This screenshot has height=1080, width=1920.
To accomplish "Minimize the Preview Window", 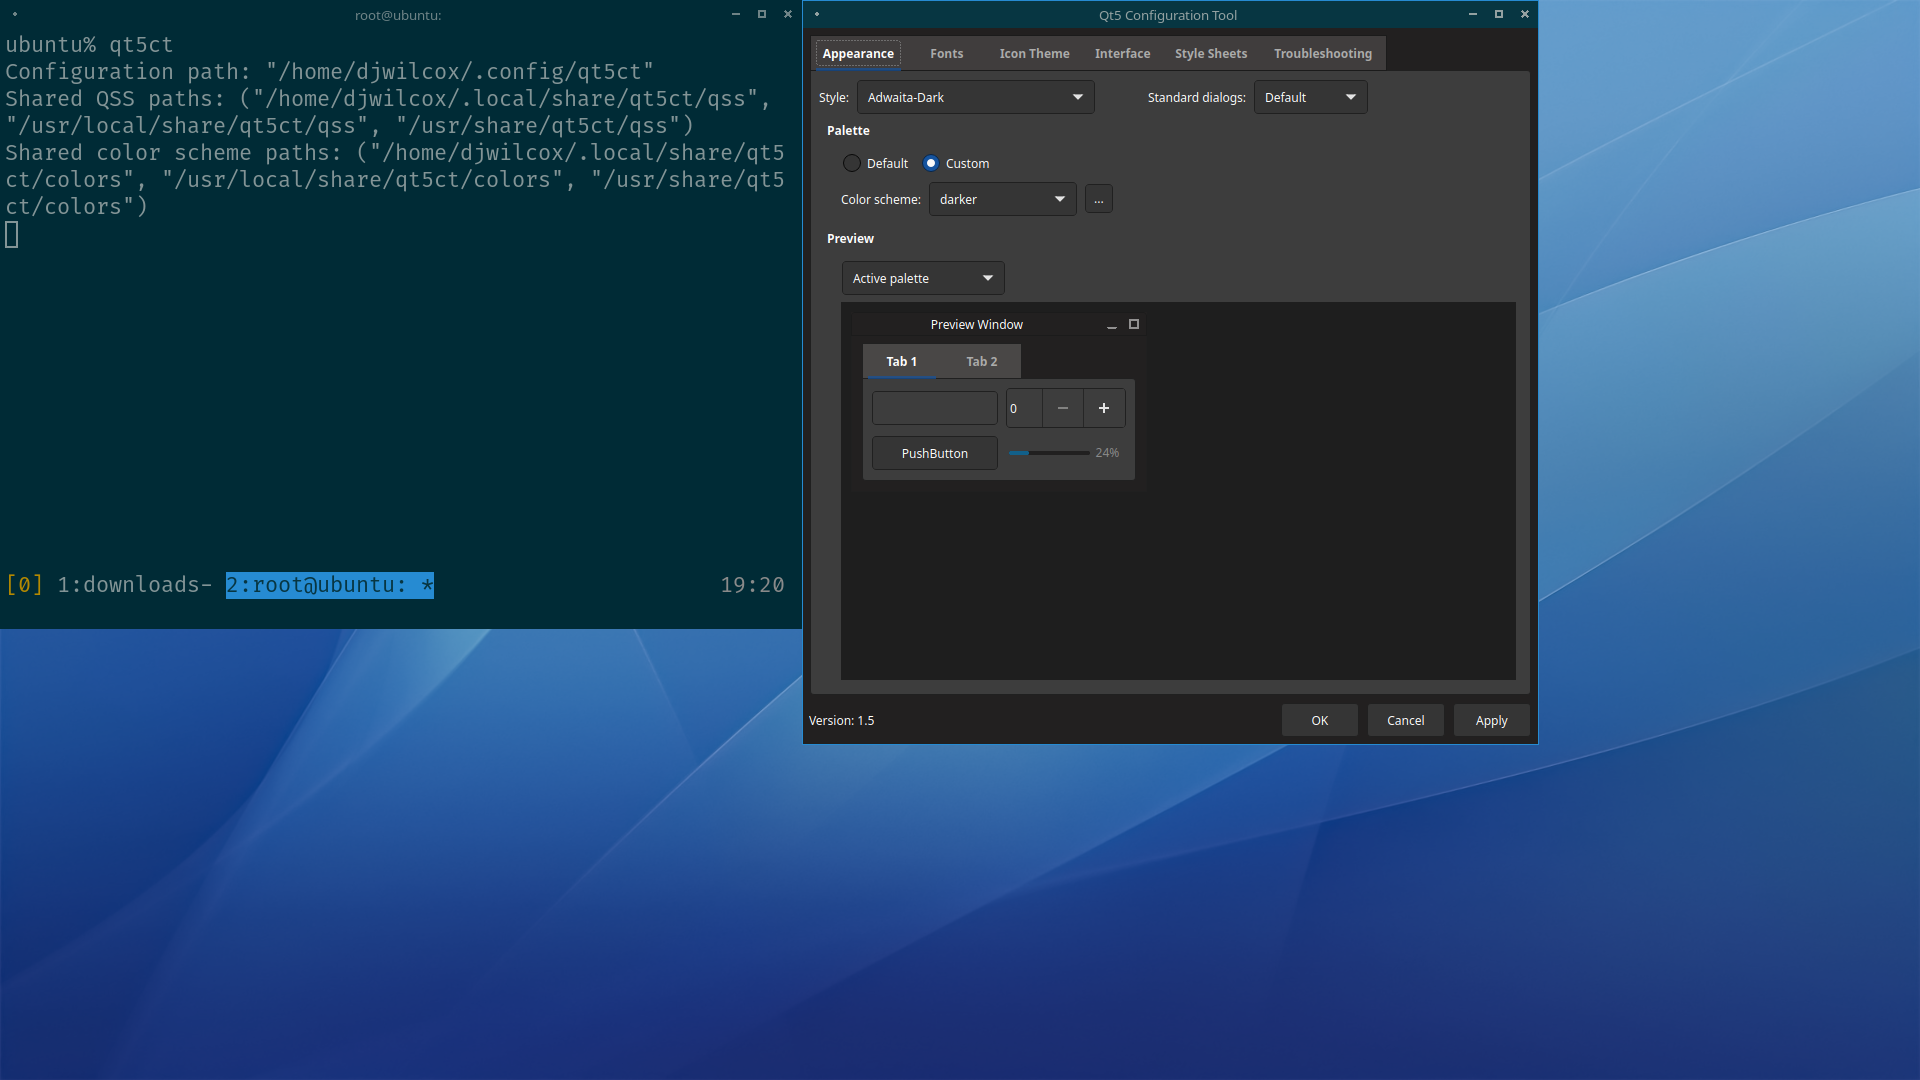I will click(x=1111, y=325).
